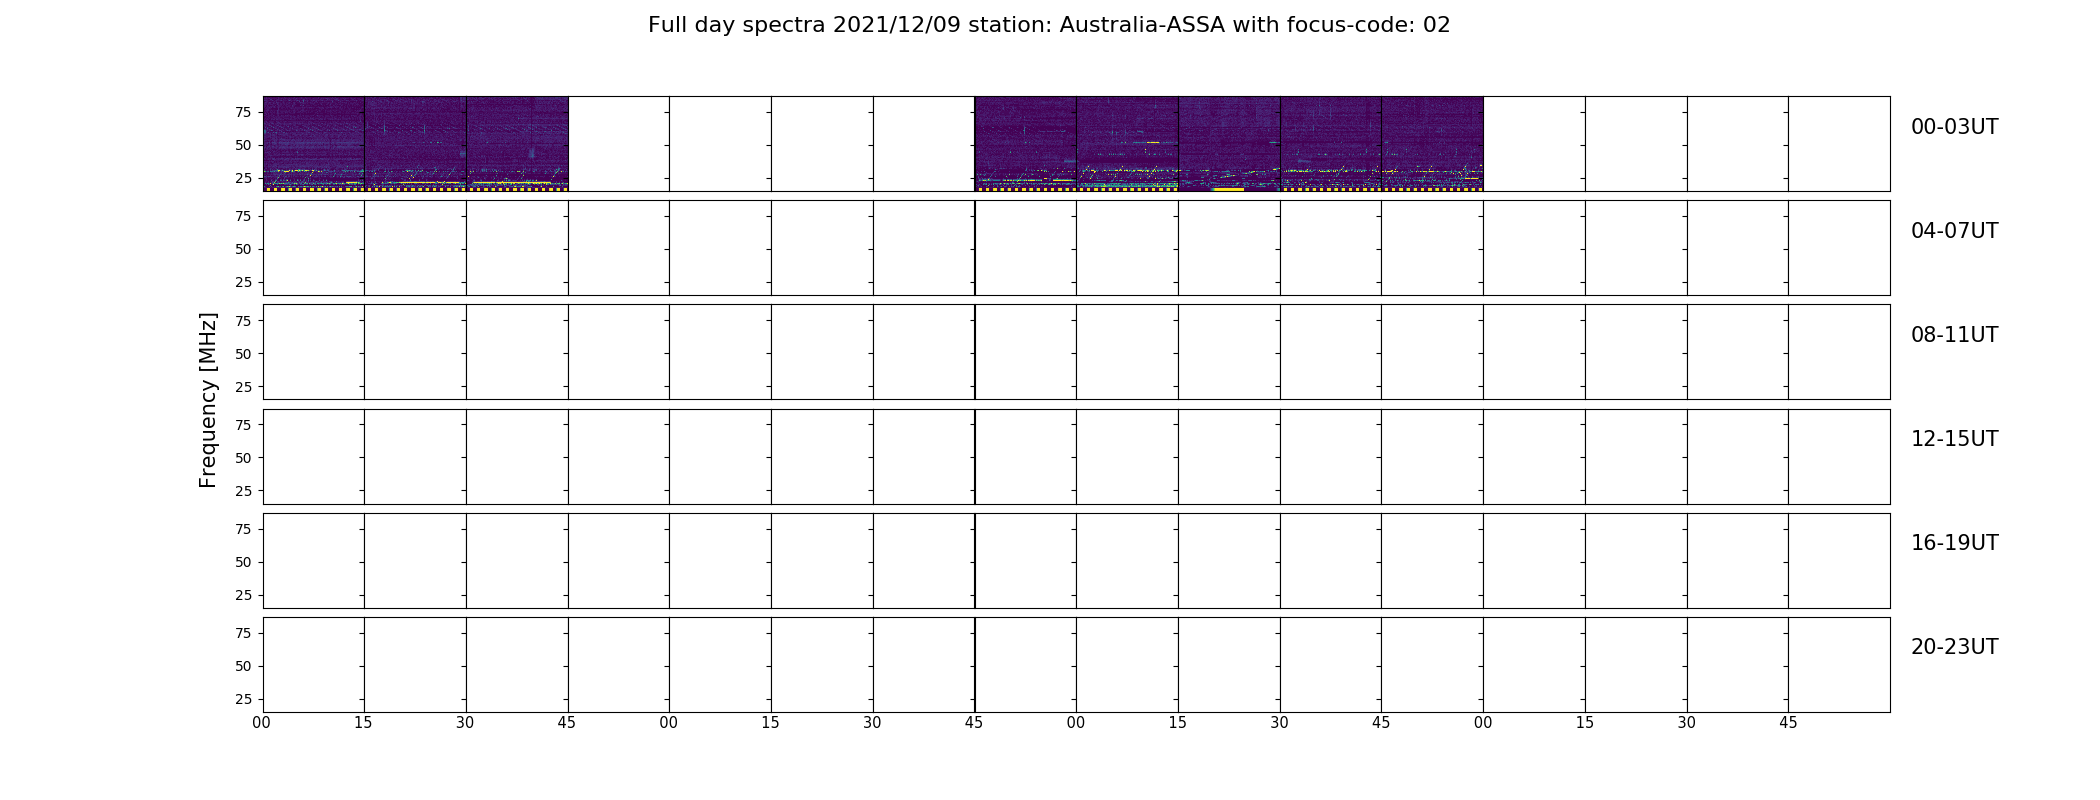Image resolution: width=2100 pixels, height=800 pixels.
Task: Select the '08-11UT' row label
Action: click(1954, 335)
